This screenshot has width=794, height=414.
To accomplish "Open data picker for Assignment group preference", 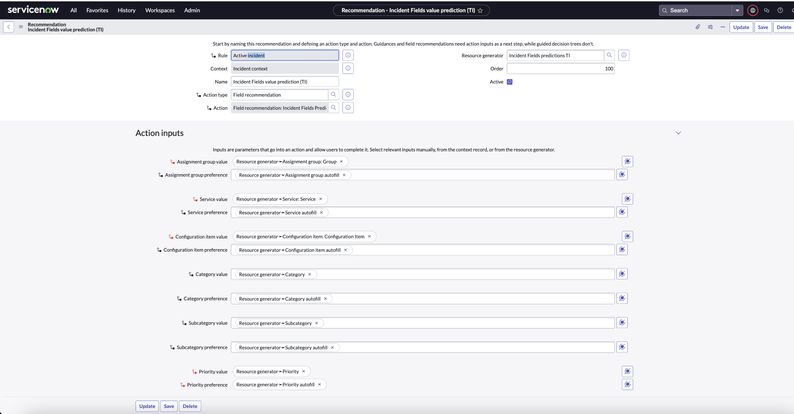I will (x=622, y=175).
